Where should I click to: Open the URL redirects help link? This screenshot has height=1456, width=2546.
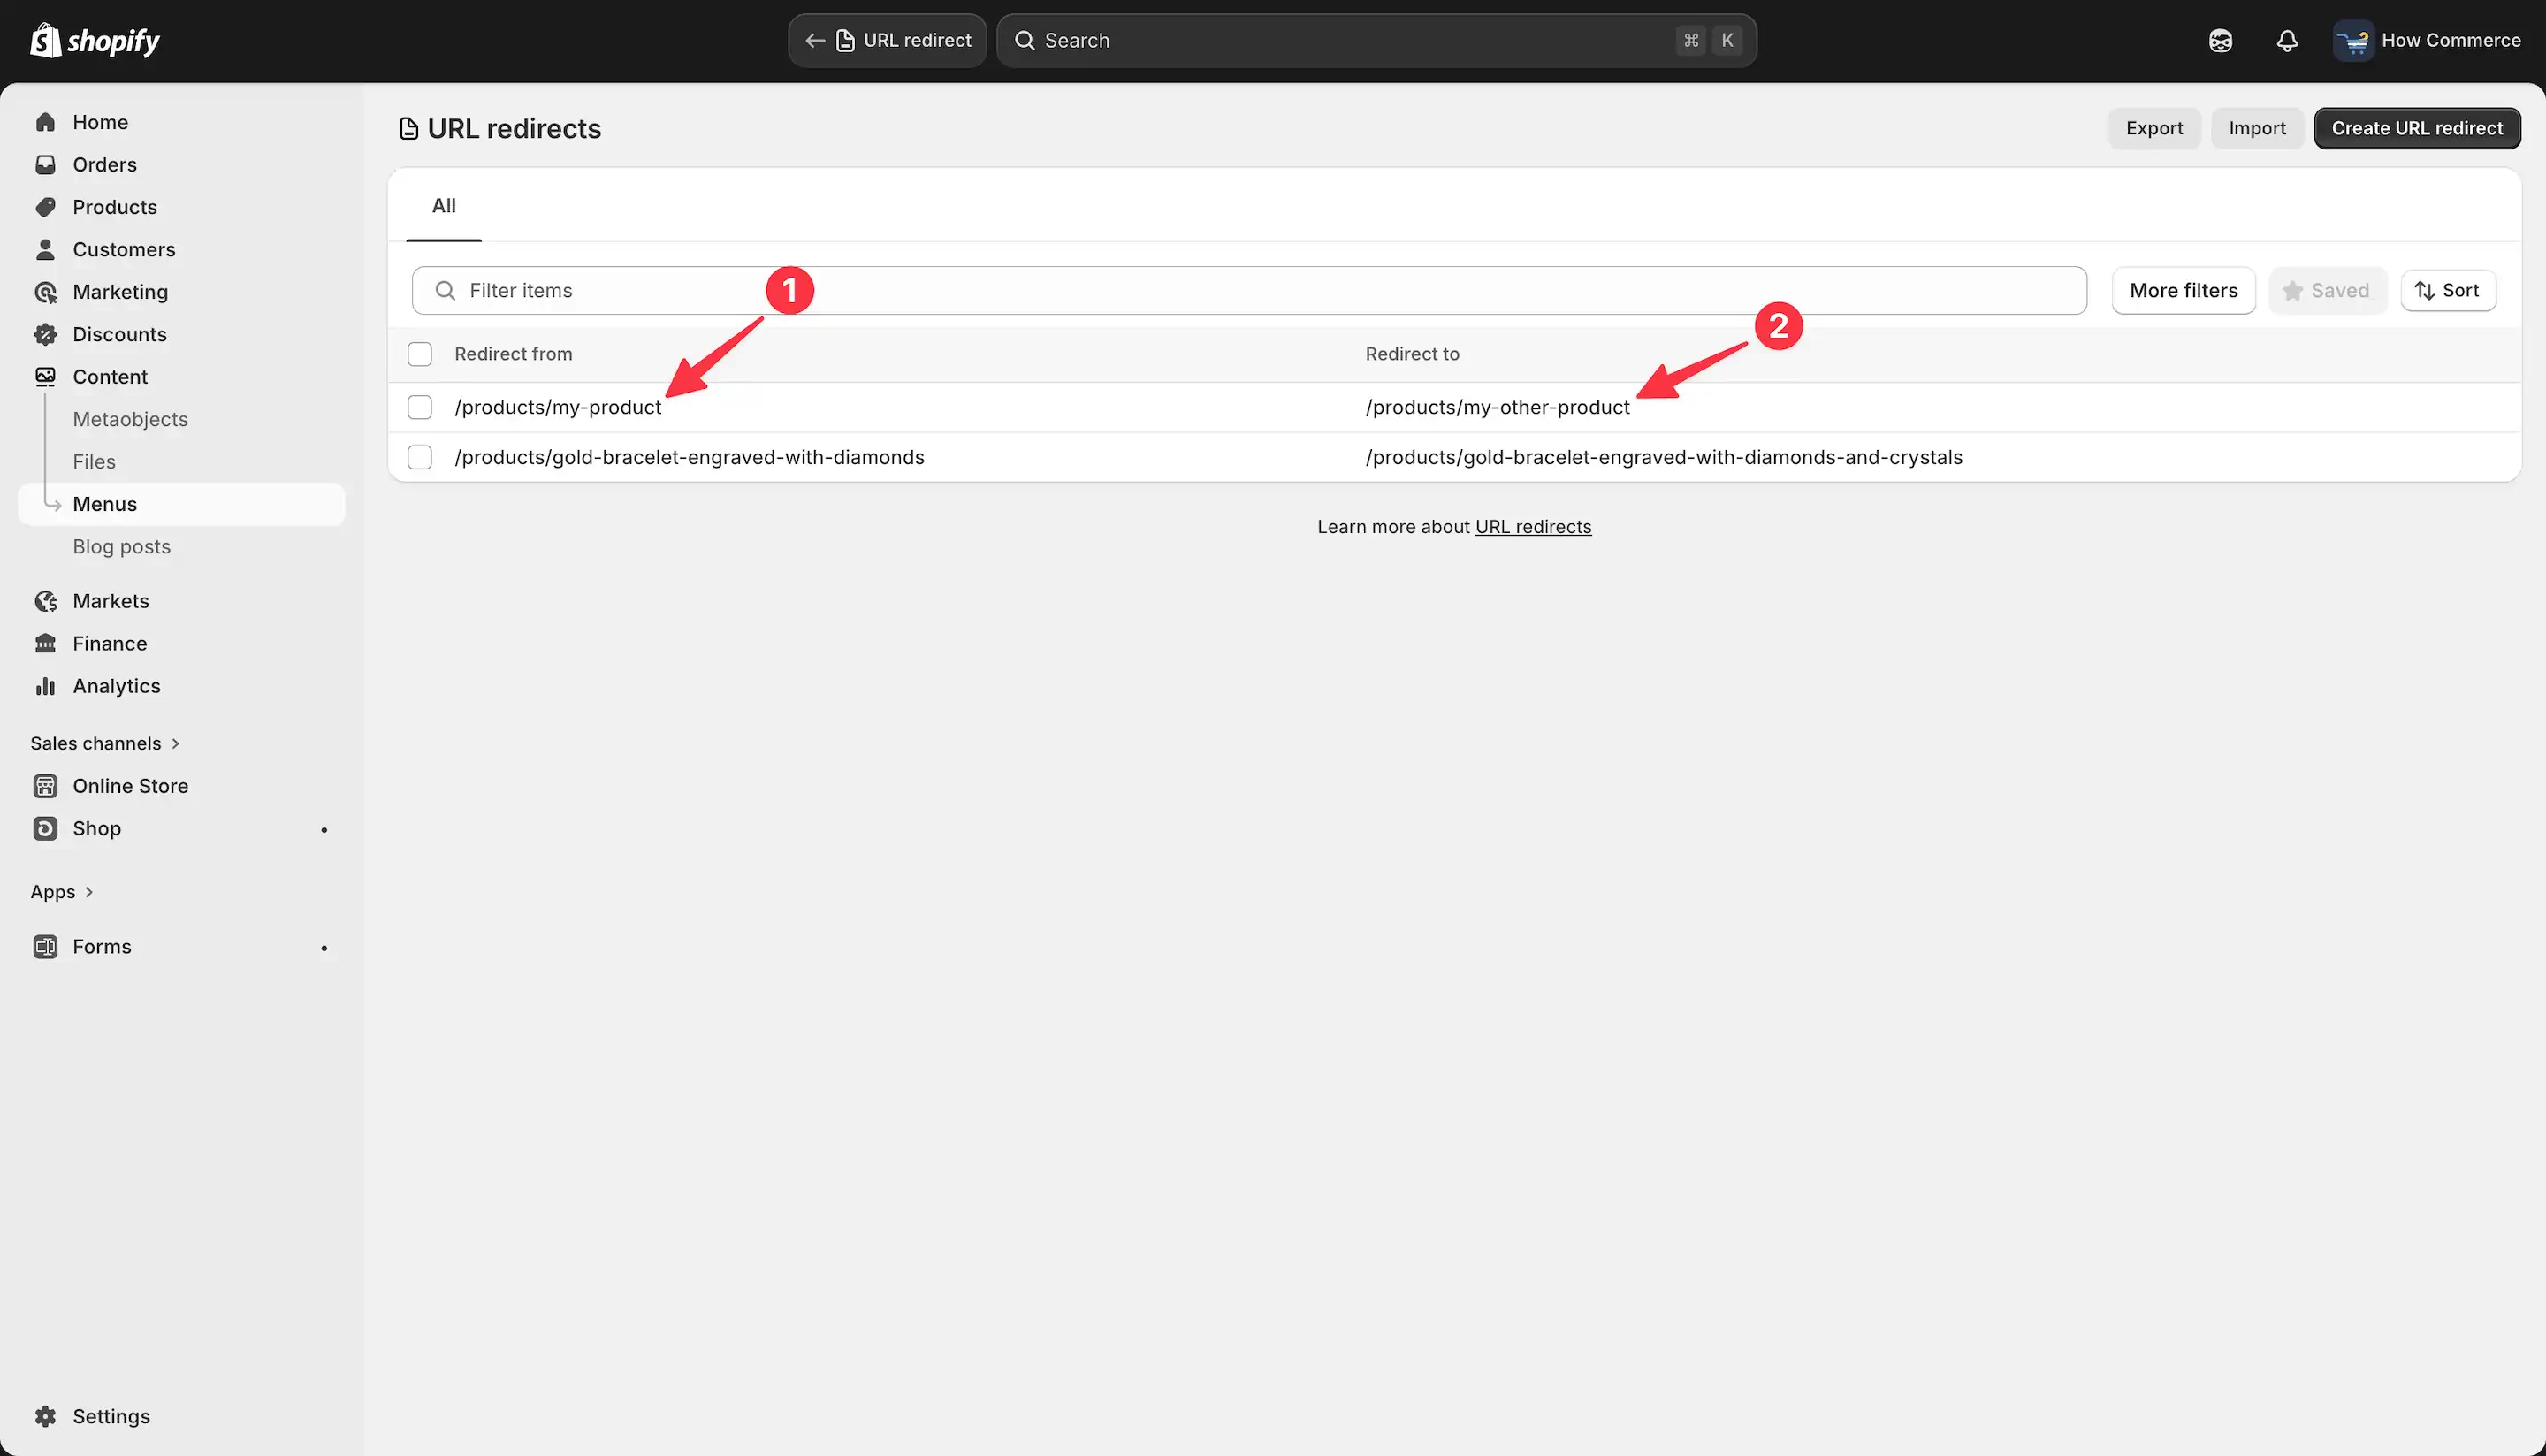click(1533, 527)
